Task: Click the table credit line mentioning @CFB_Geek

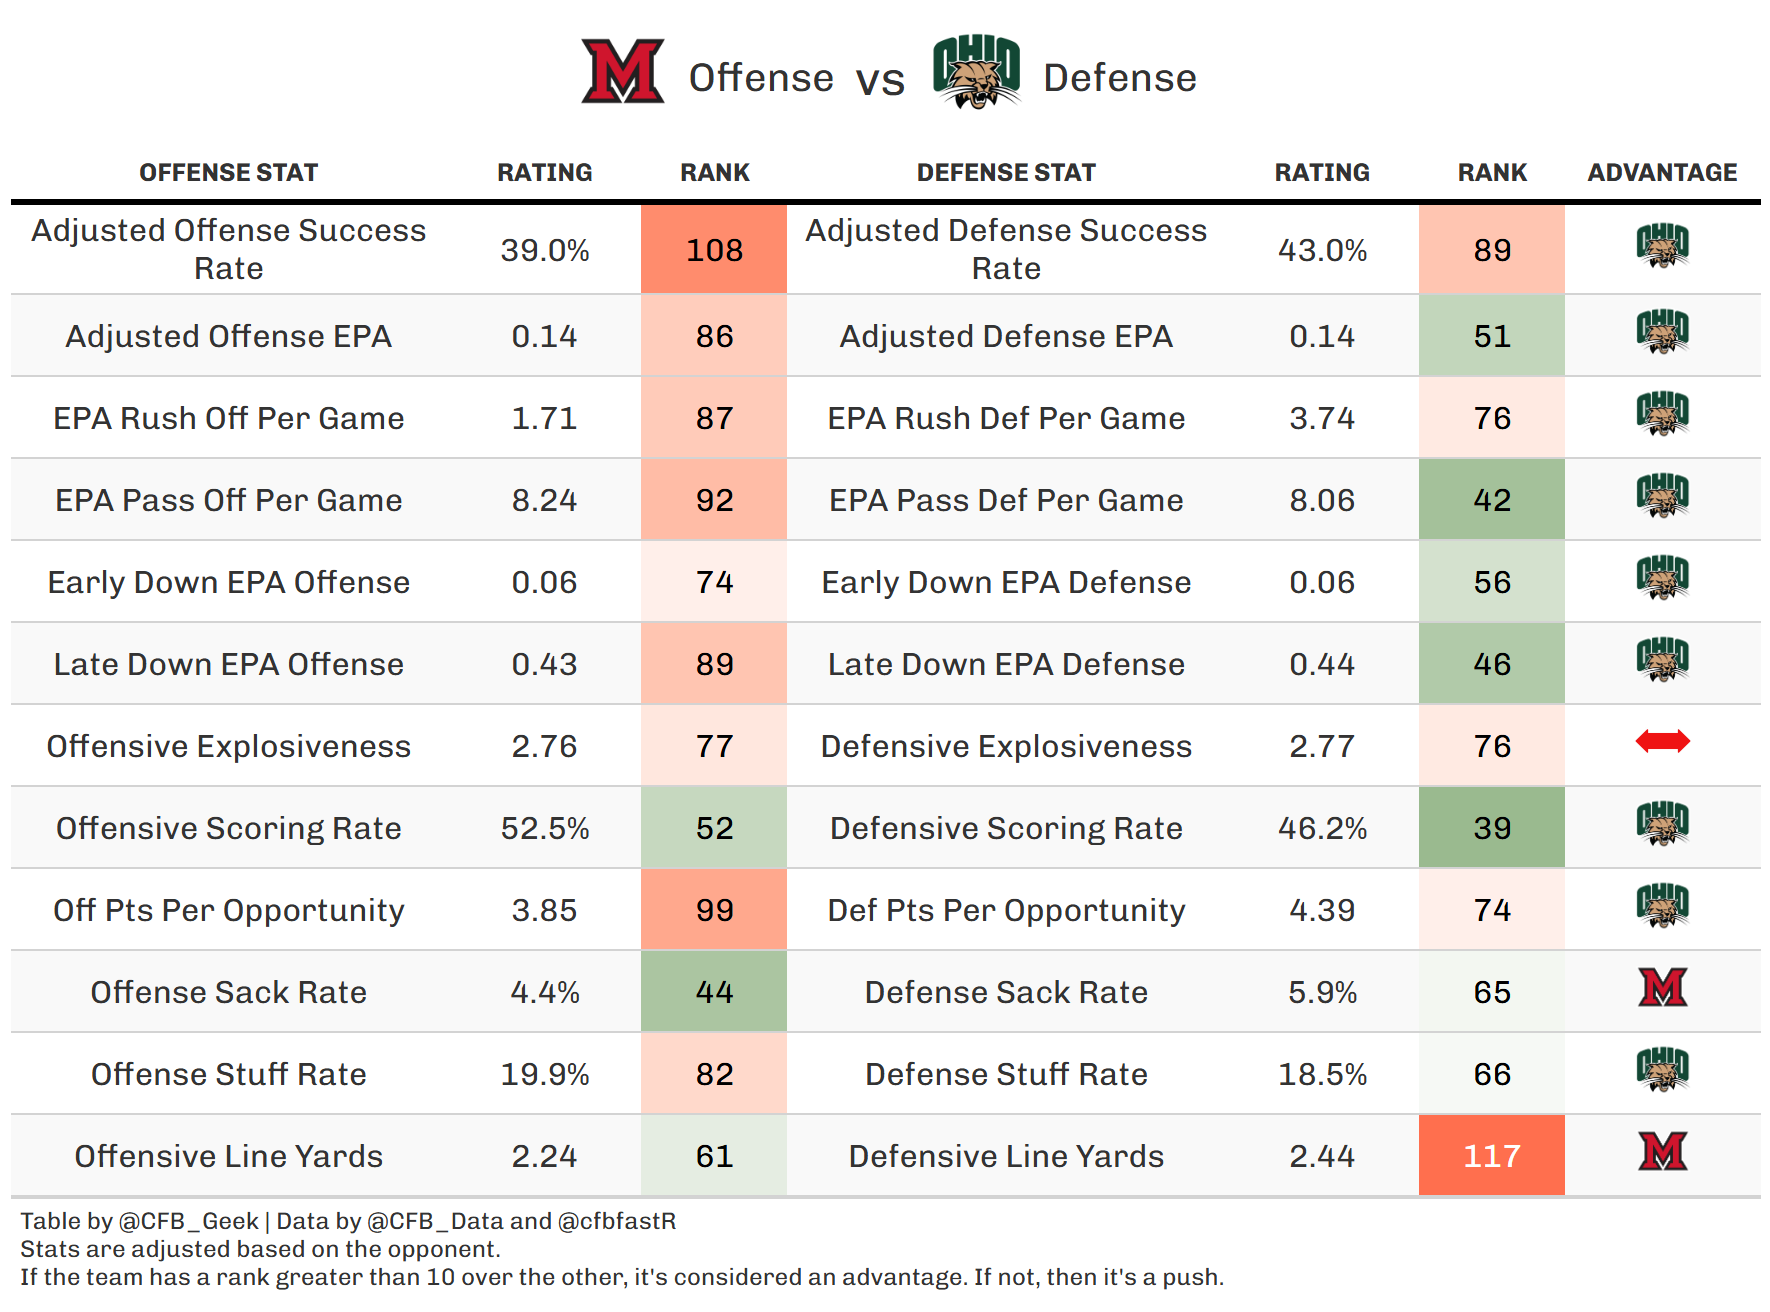Action: tap(348, 1221)
